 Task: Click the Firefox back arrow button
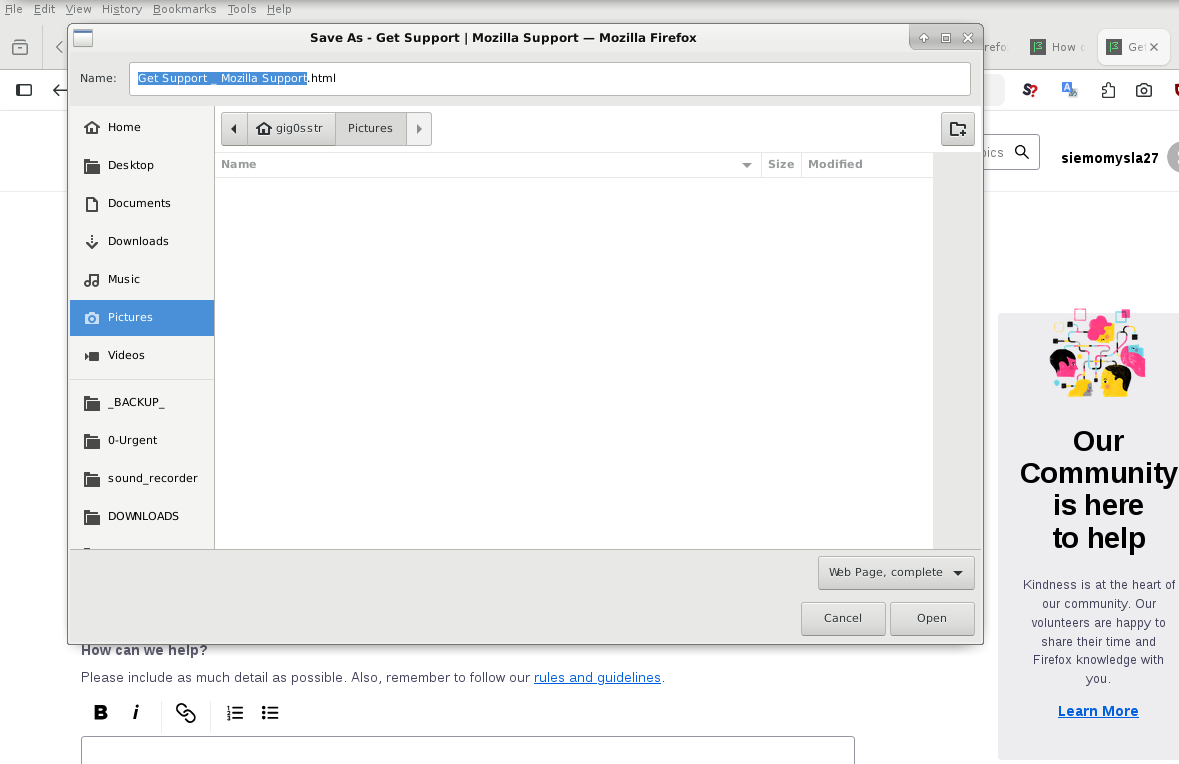click(x=59, y=90)
